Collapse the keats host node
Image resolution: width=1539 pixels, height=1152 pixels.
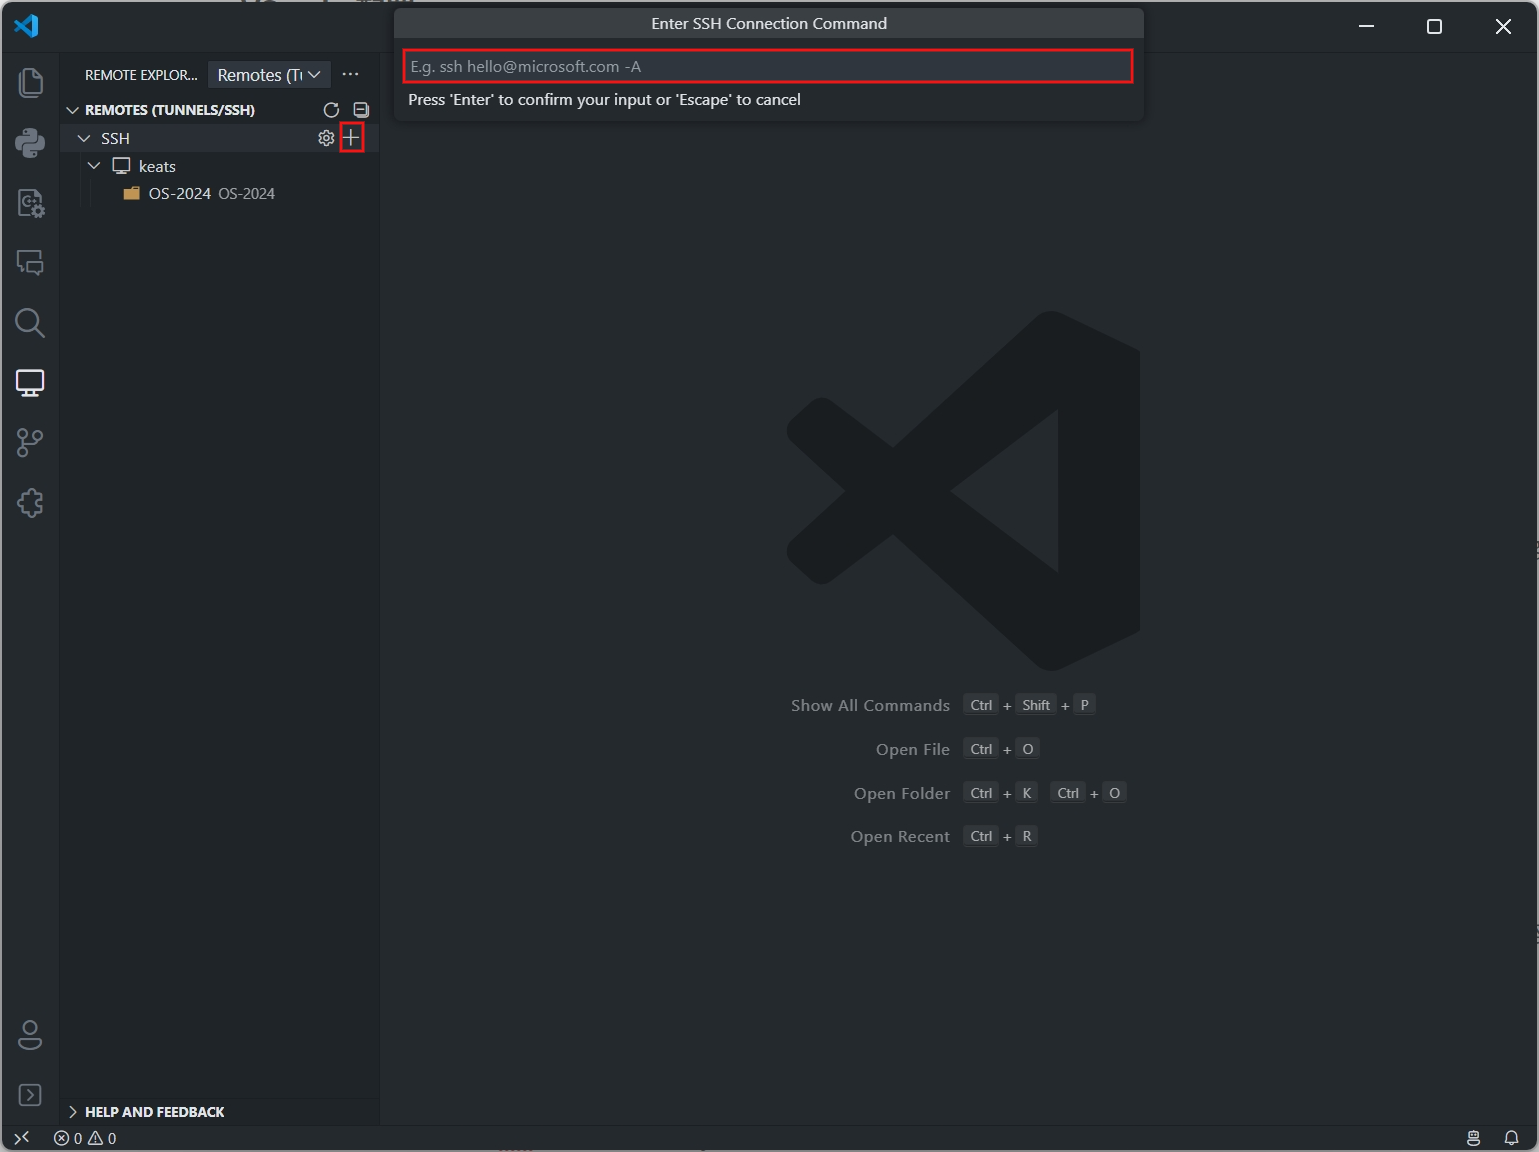(x=94, y=166)
